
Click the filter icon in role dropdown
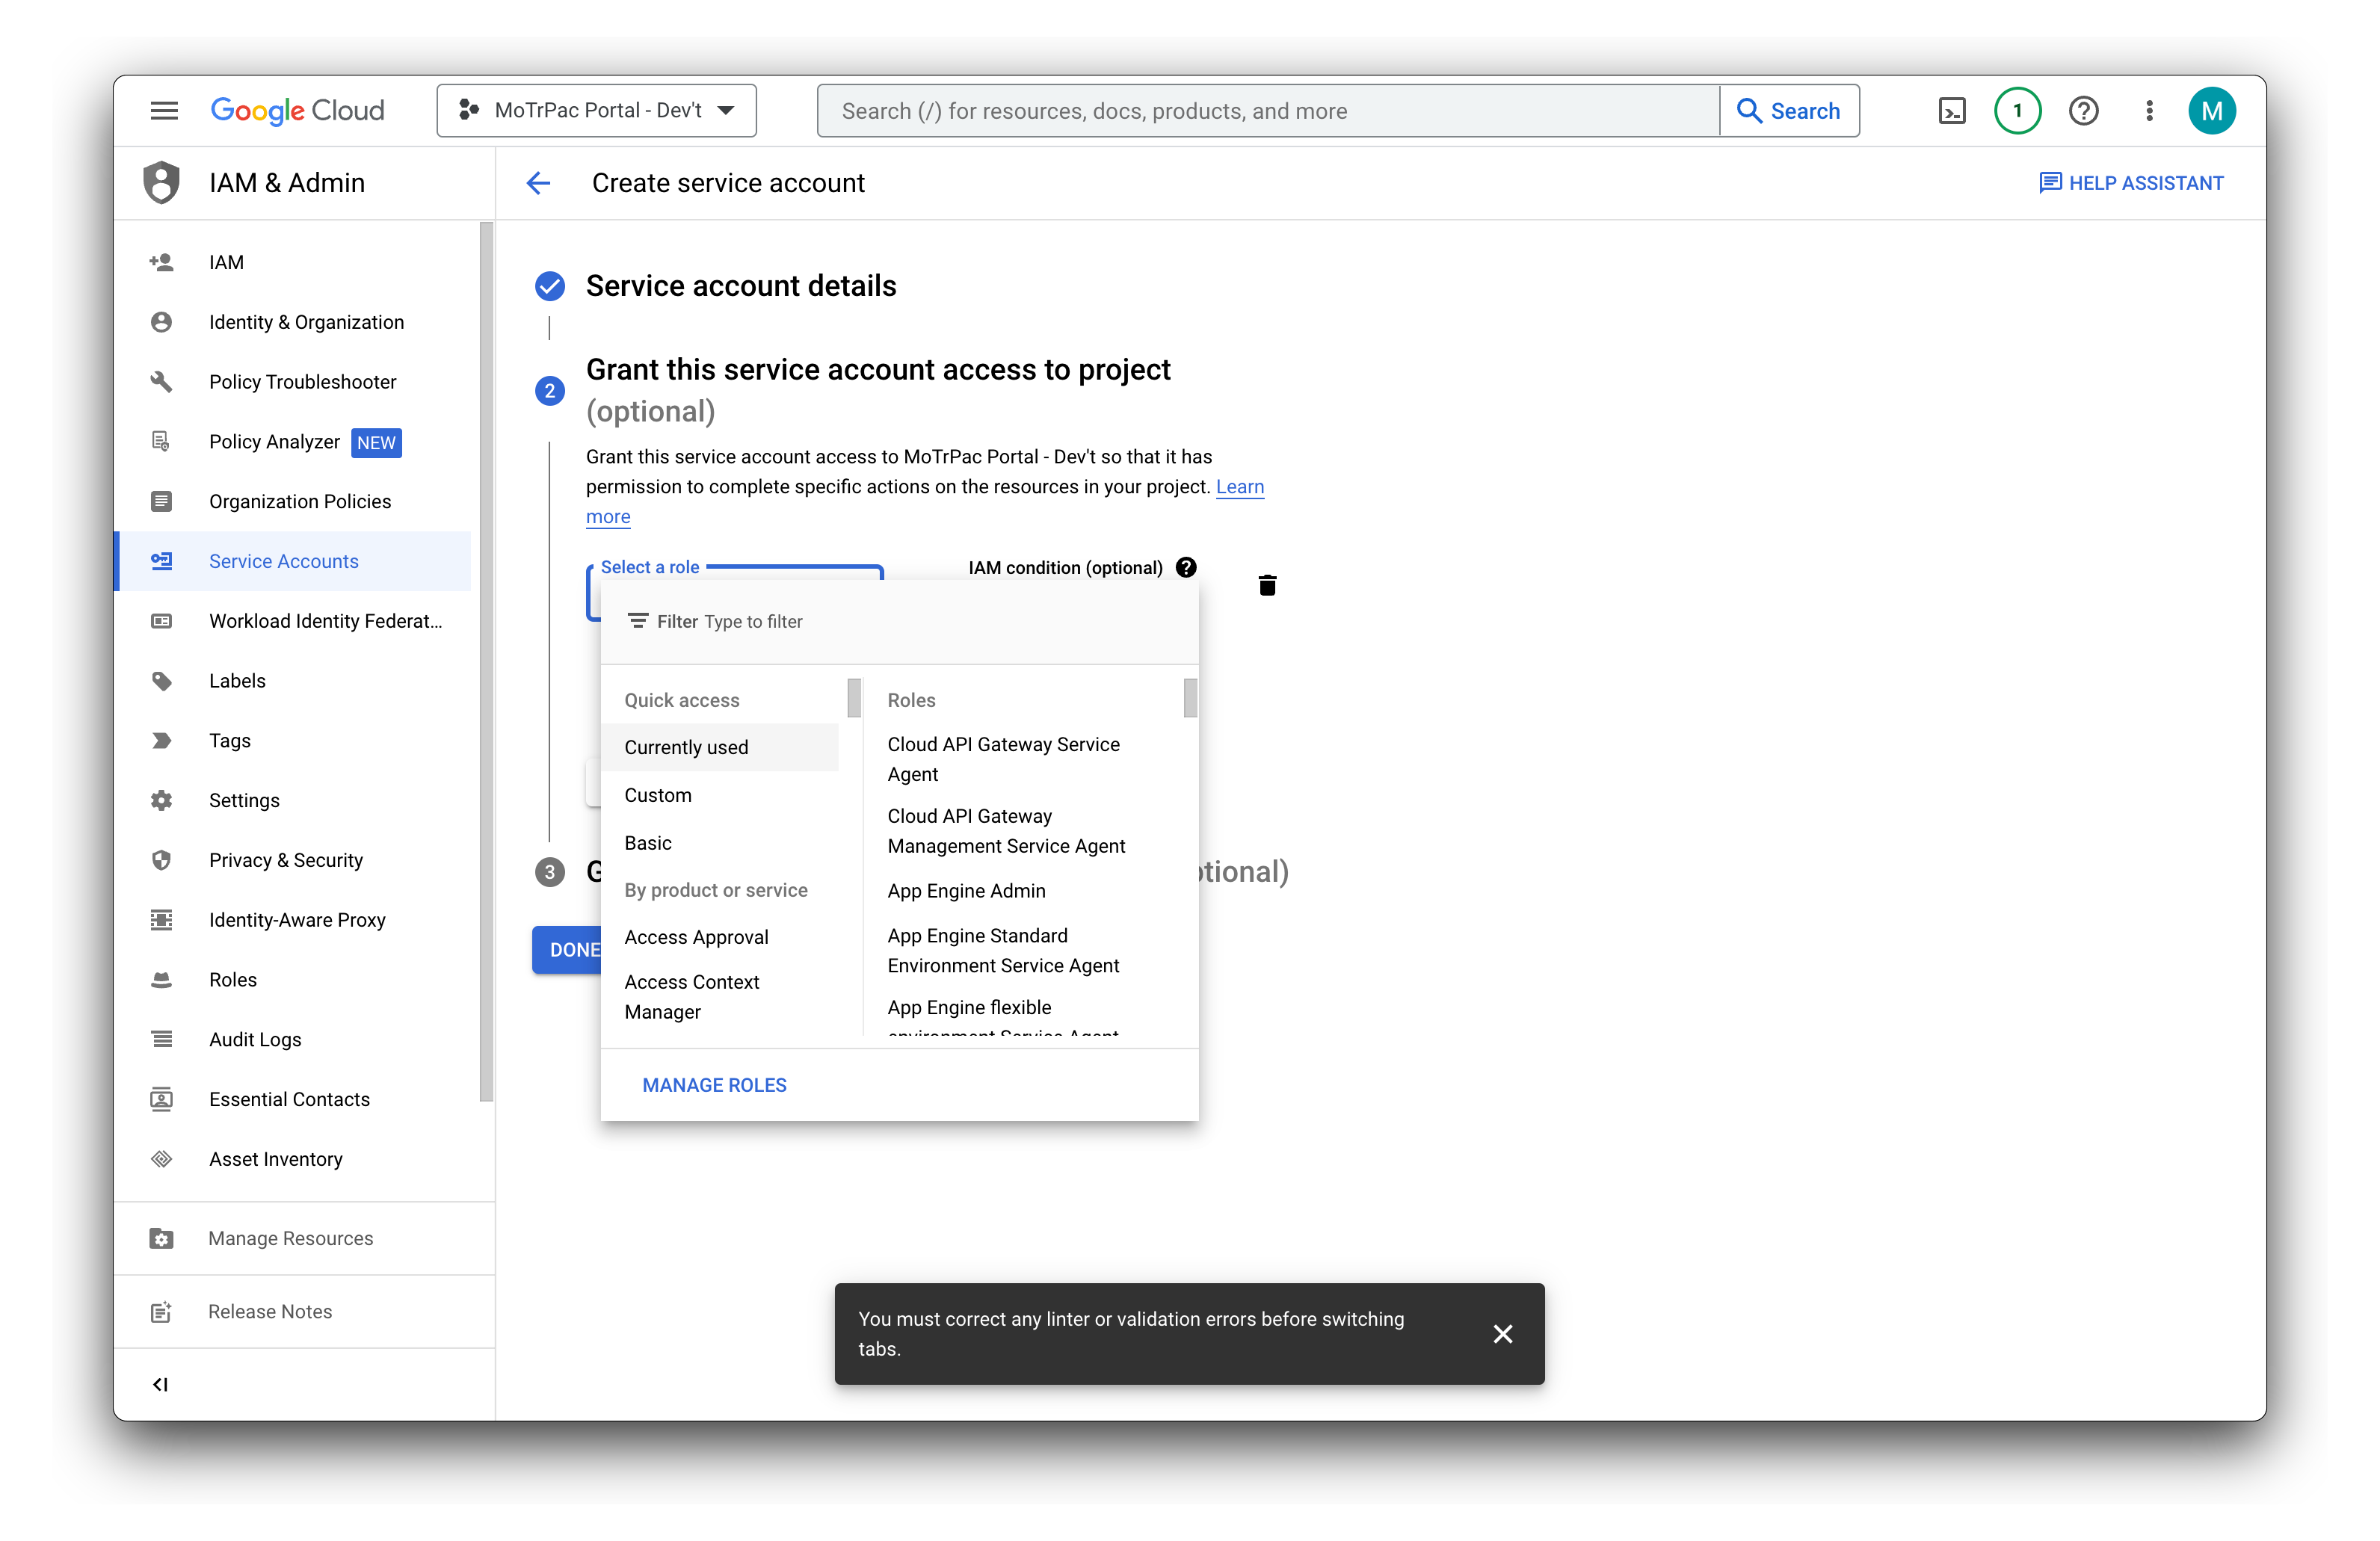pyautogui.click(x=638, y=620)
